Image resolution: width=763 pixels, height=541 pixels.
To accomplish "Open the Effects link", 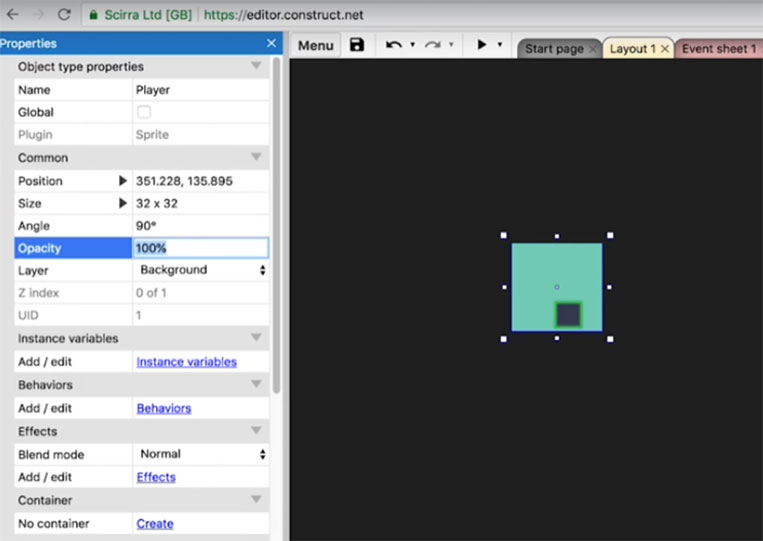I will pyautogui.click(x=156, y=477).
